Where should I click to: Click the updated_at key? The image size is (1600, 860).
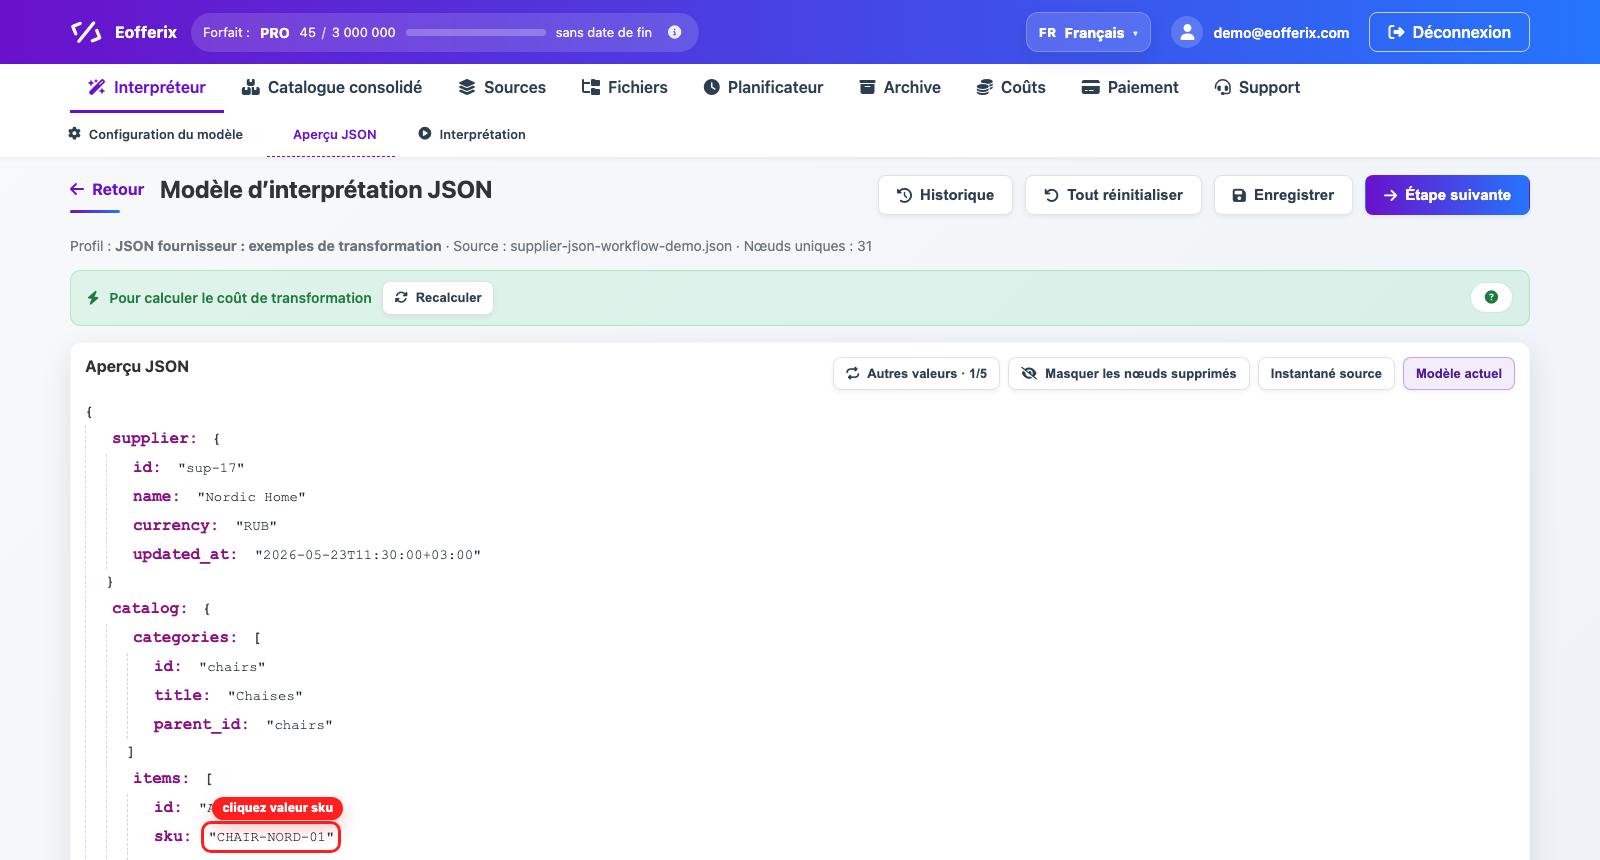click(x=185, y=554)
